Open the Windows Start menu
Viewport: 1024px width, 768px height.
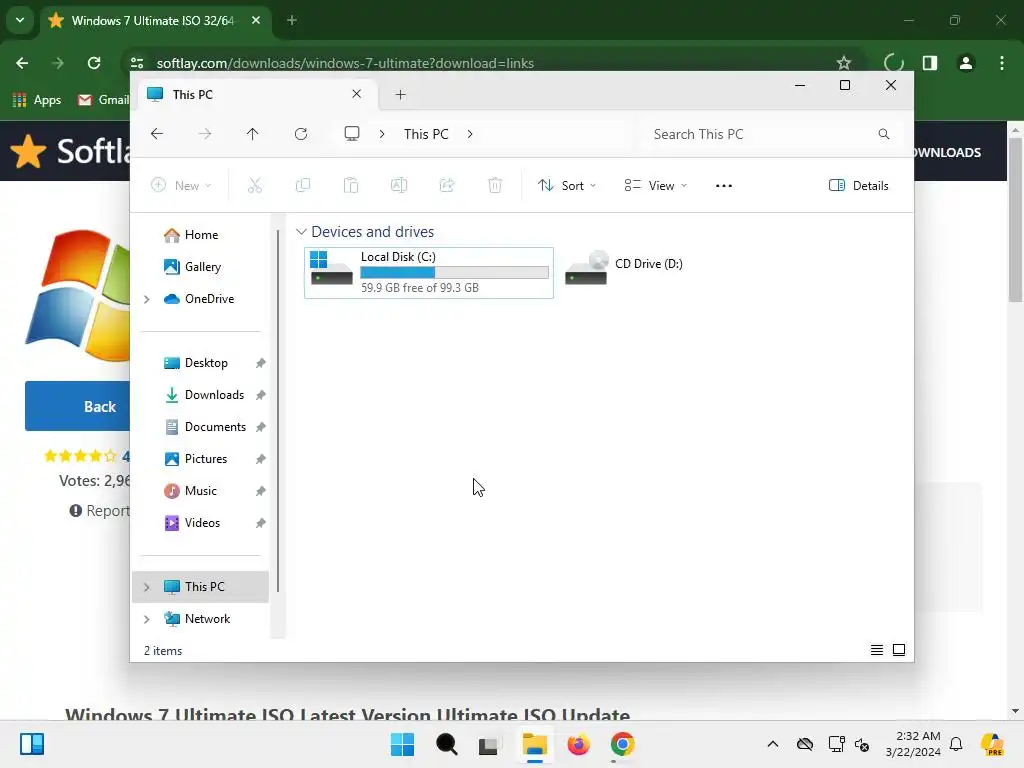point(402,744)
